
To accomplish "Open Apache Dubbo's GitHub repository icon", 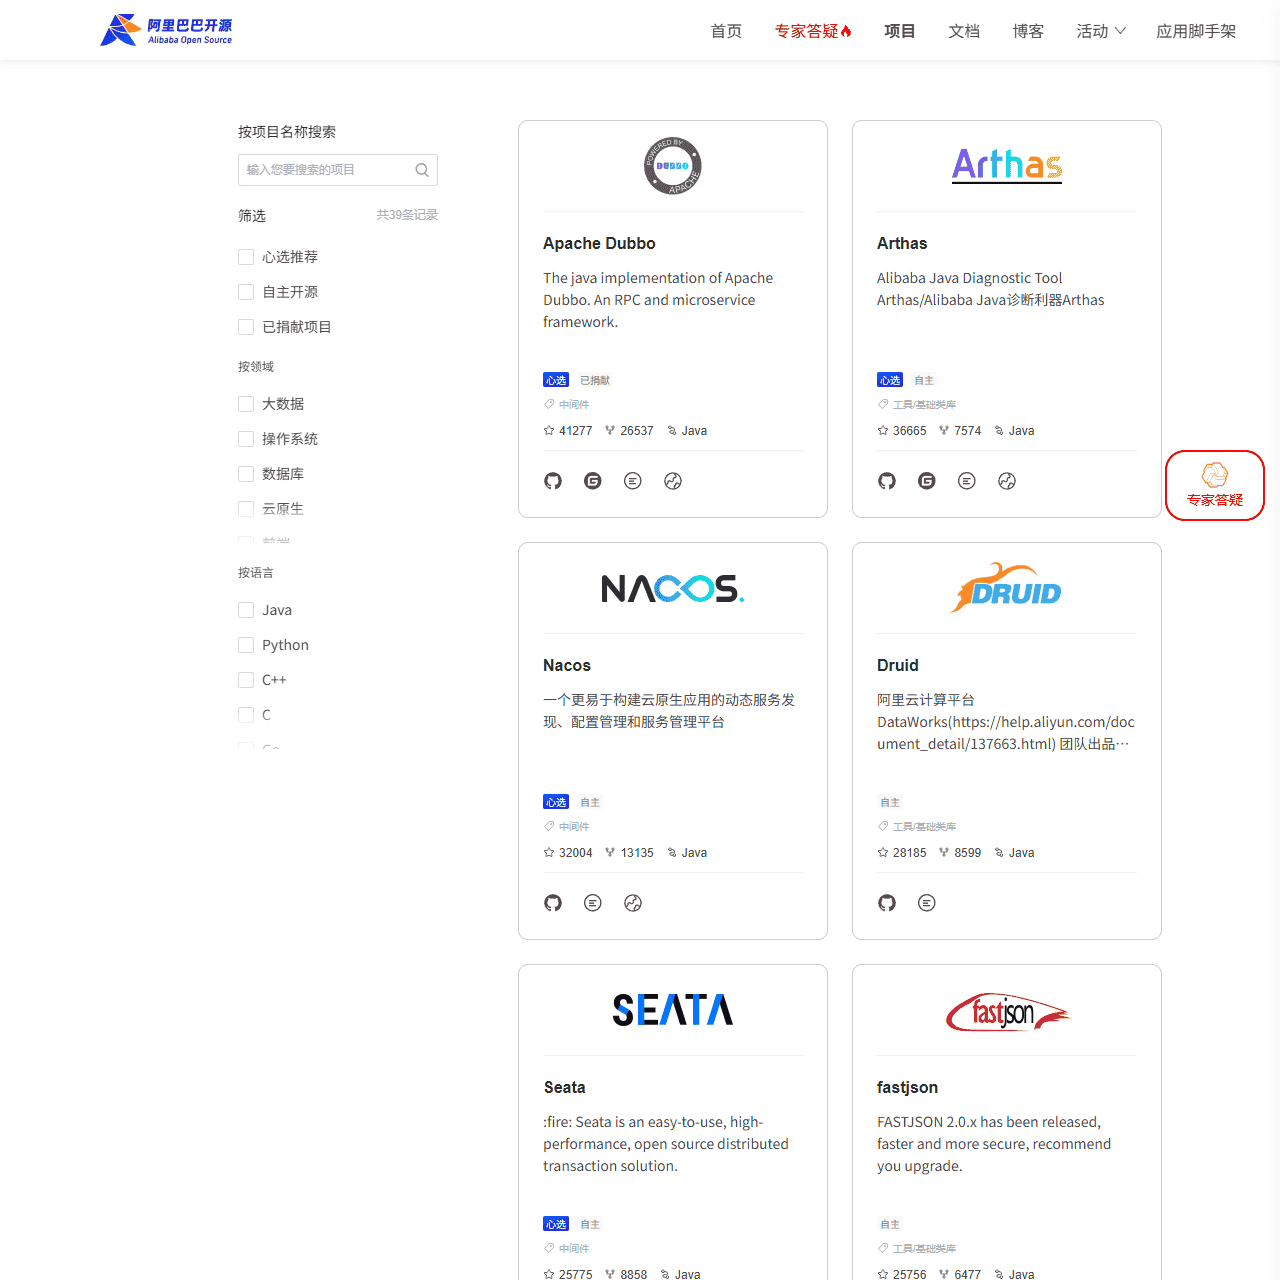I will click(553, 481).
